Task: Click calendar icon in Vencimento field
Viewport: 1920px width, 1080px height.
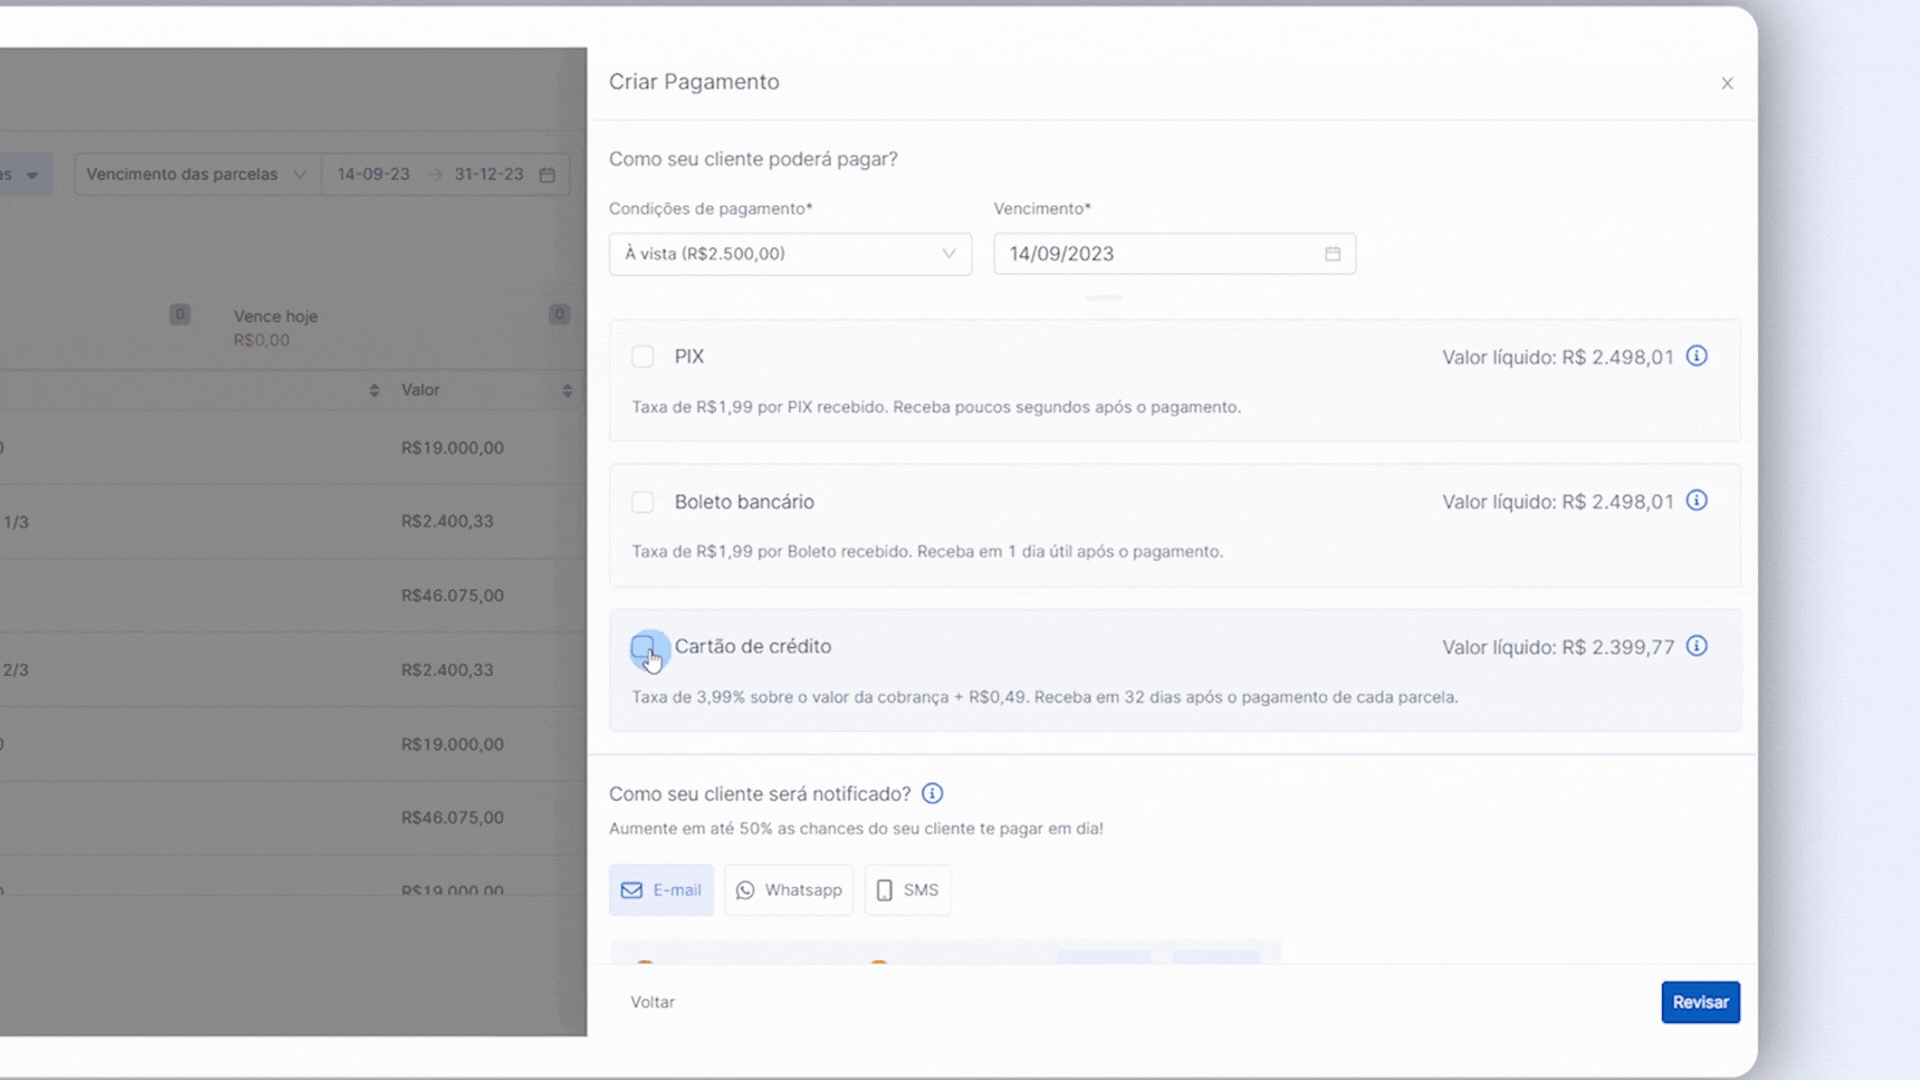Action: click(x=1332, y=254)
